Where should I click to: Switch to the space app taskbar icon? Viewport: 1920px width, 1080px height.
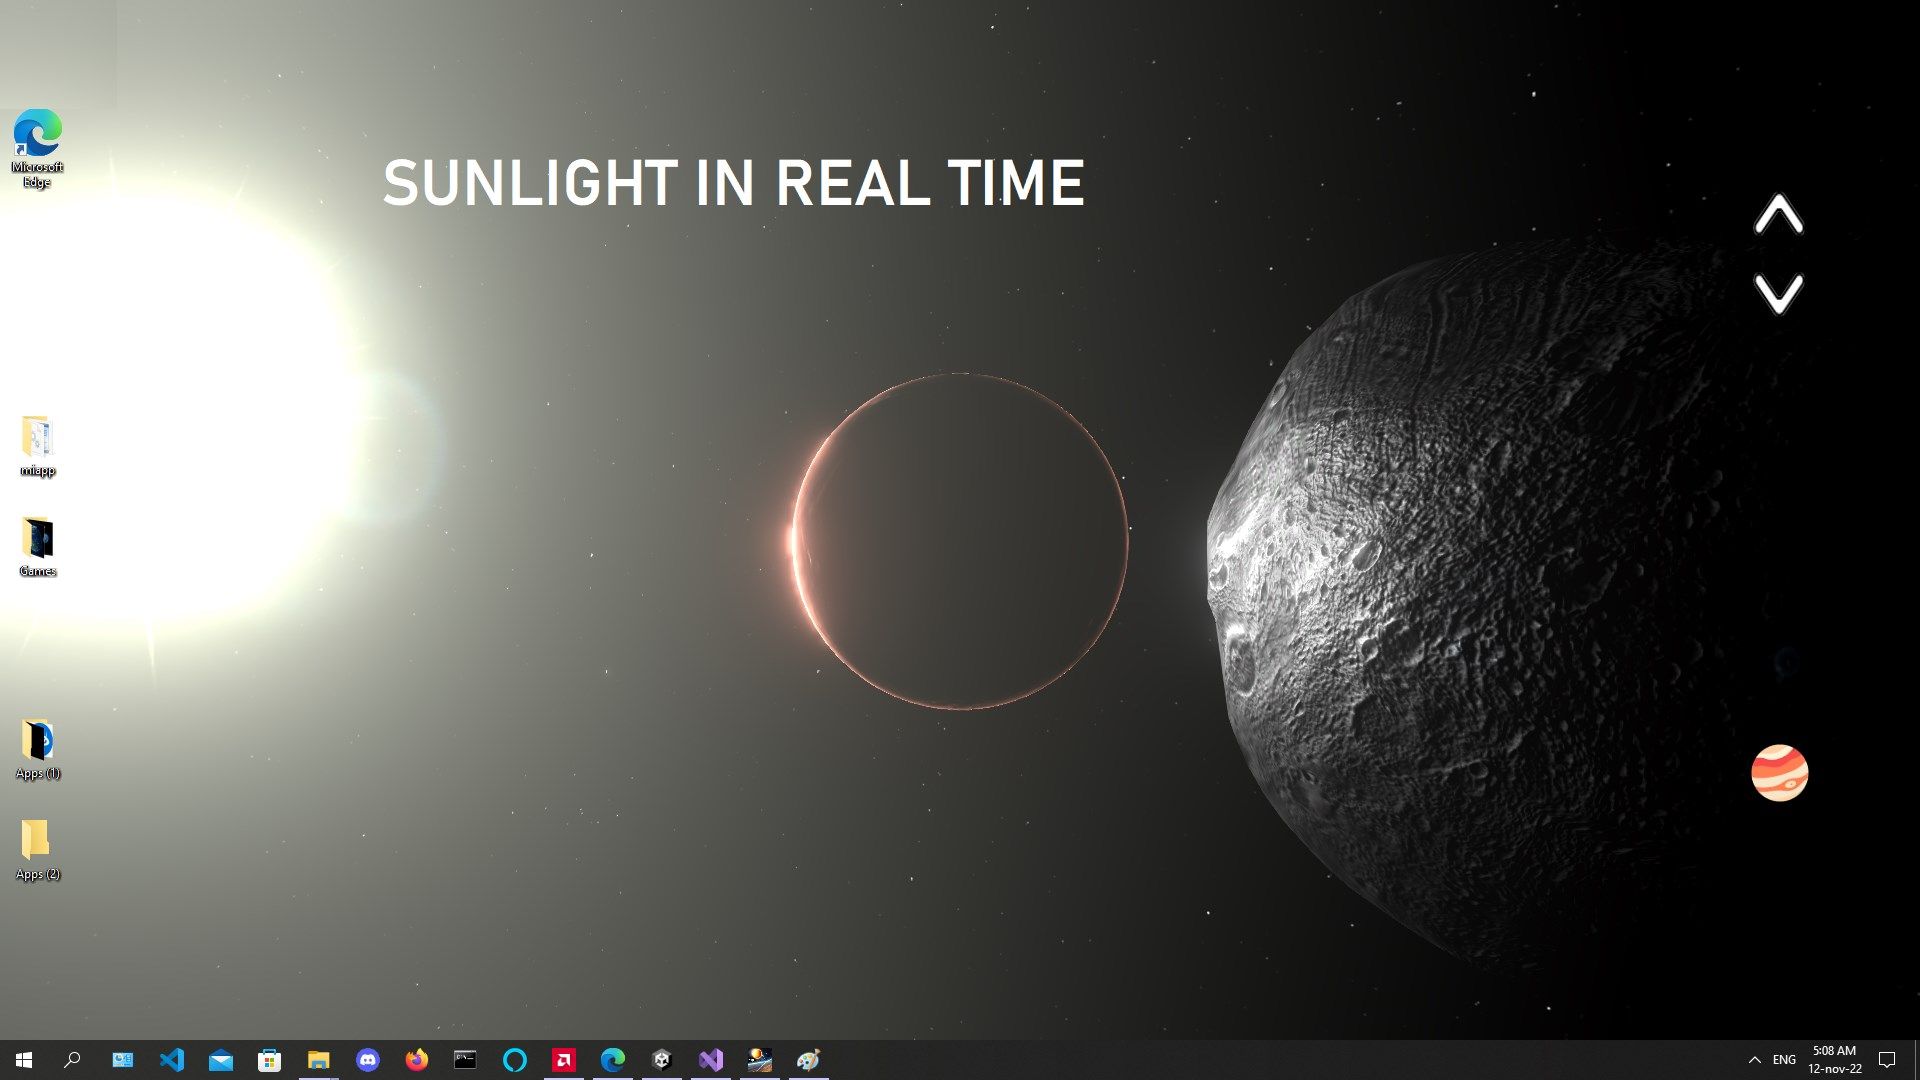tap(760, 1060)
